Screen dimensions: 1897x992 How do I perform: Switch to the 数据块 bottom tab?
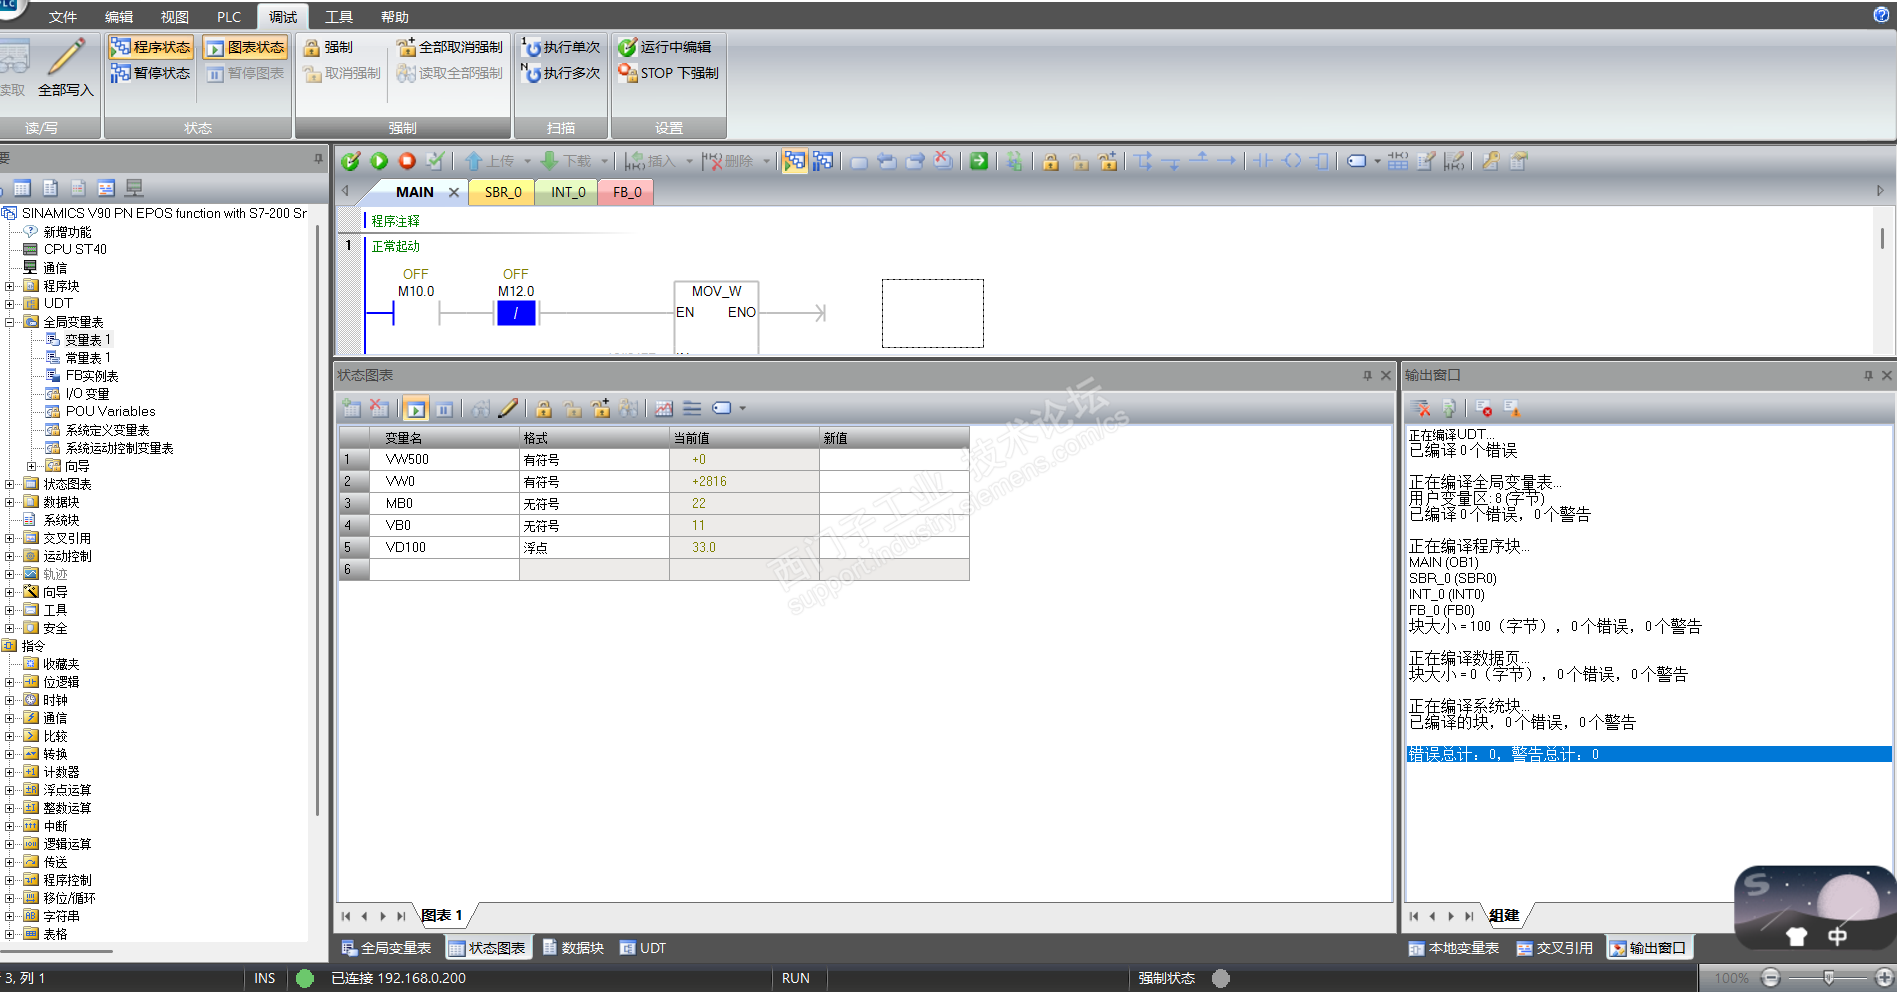573,948
